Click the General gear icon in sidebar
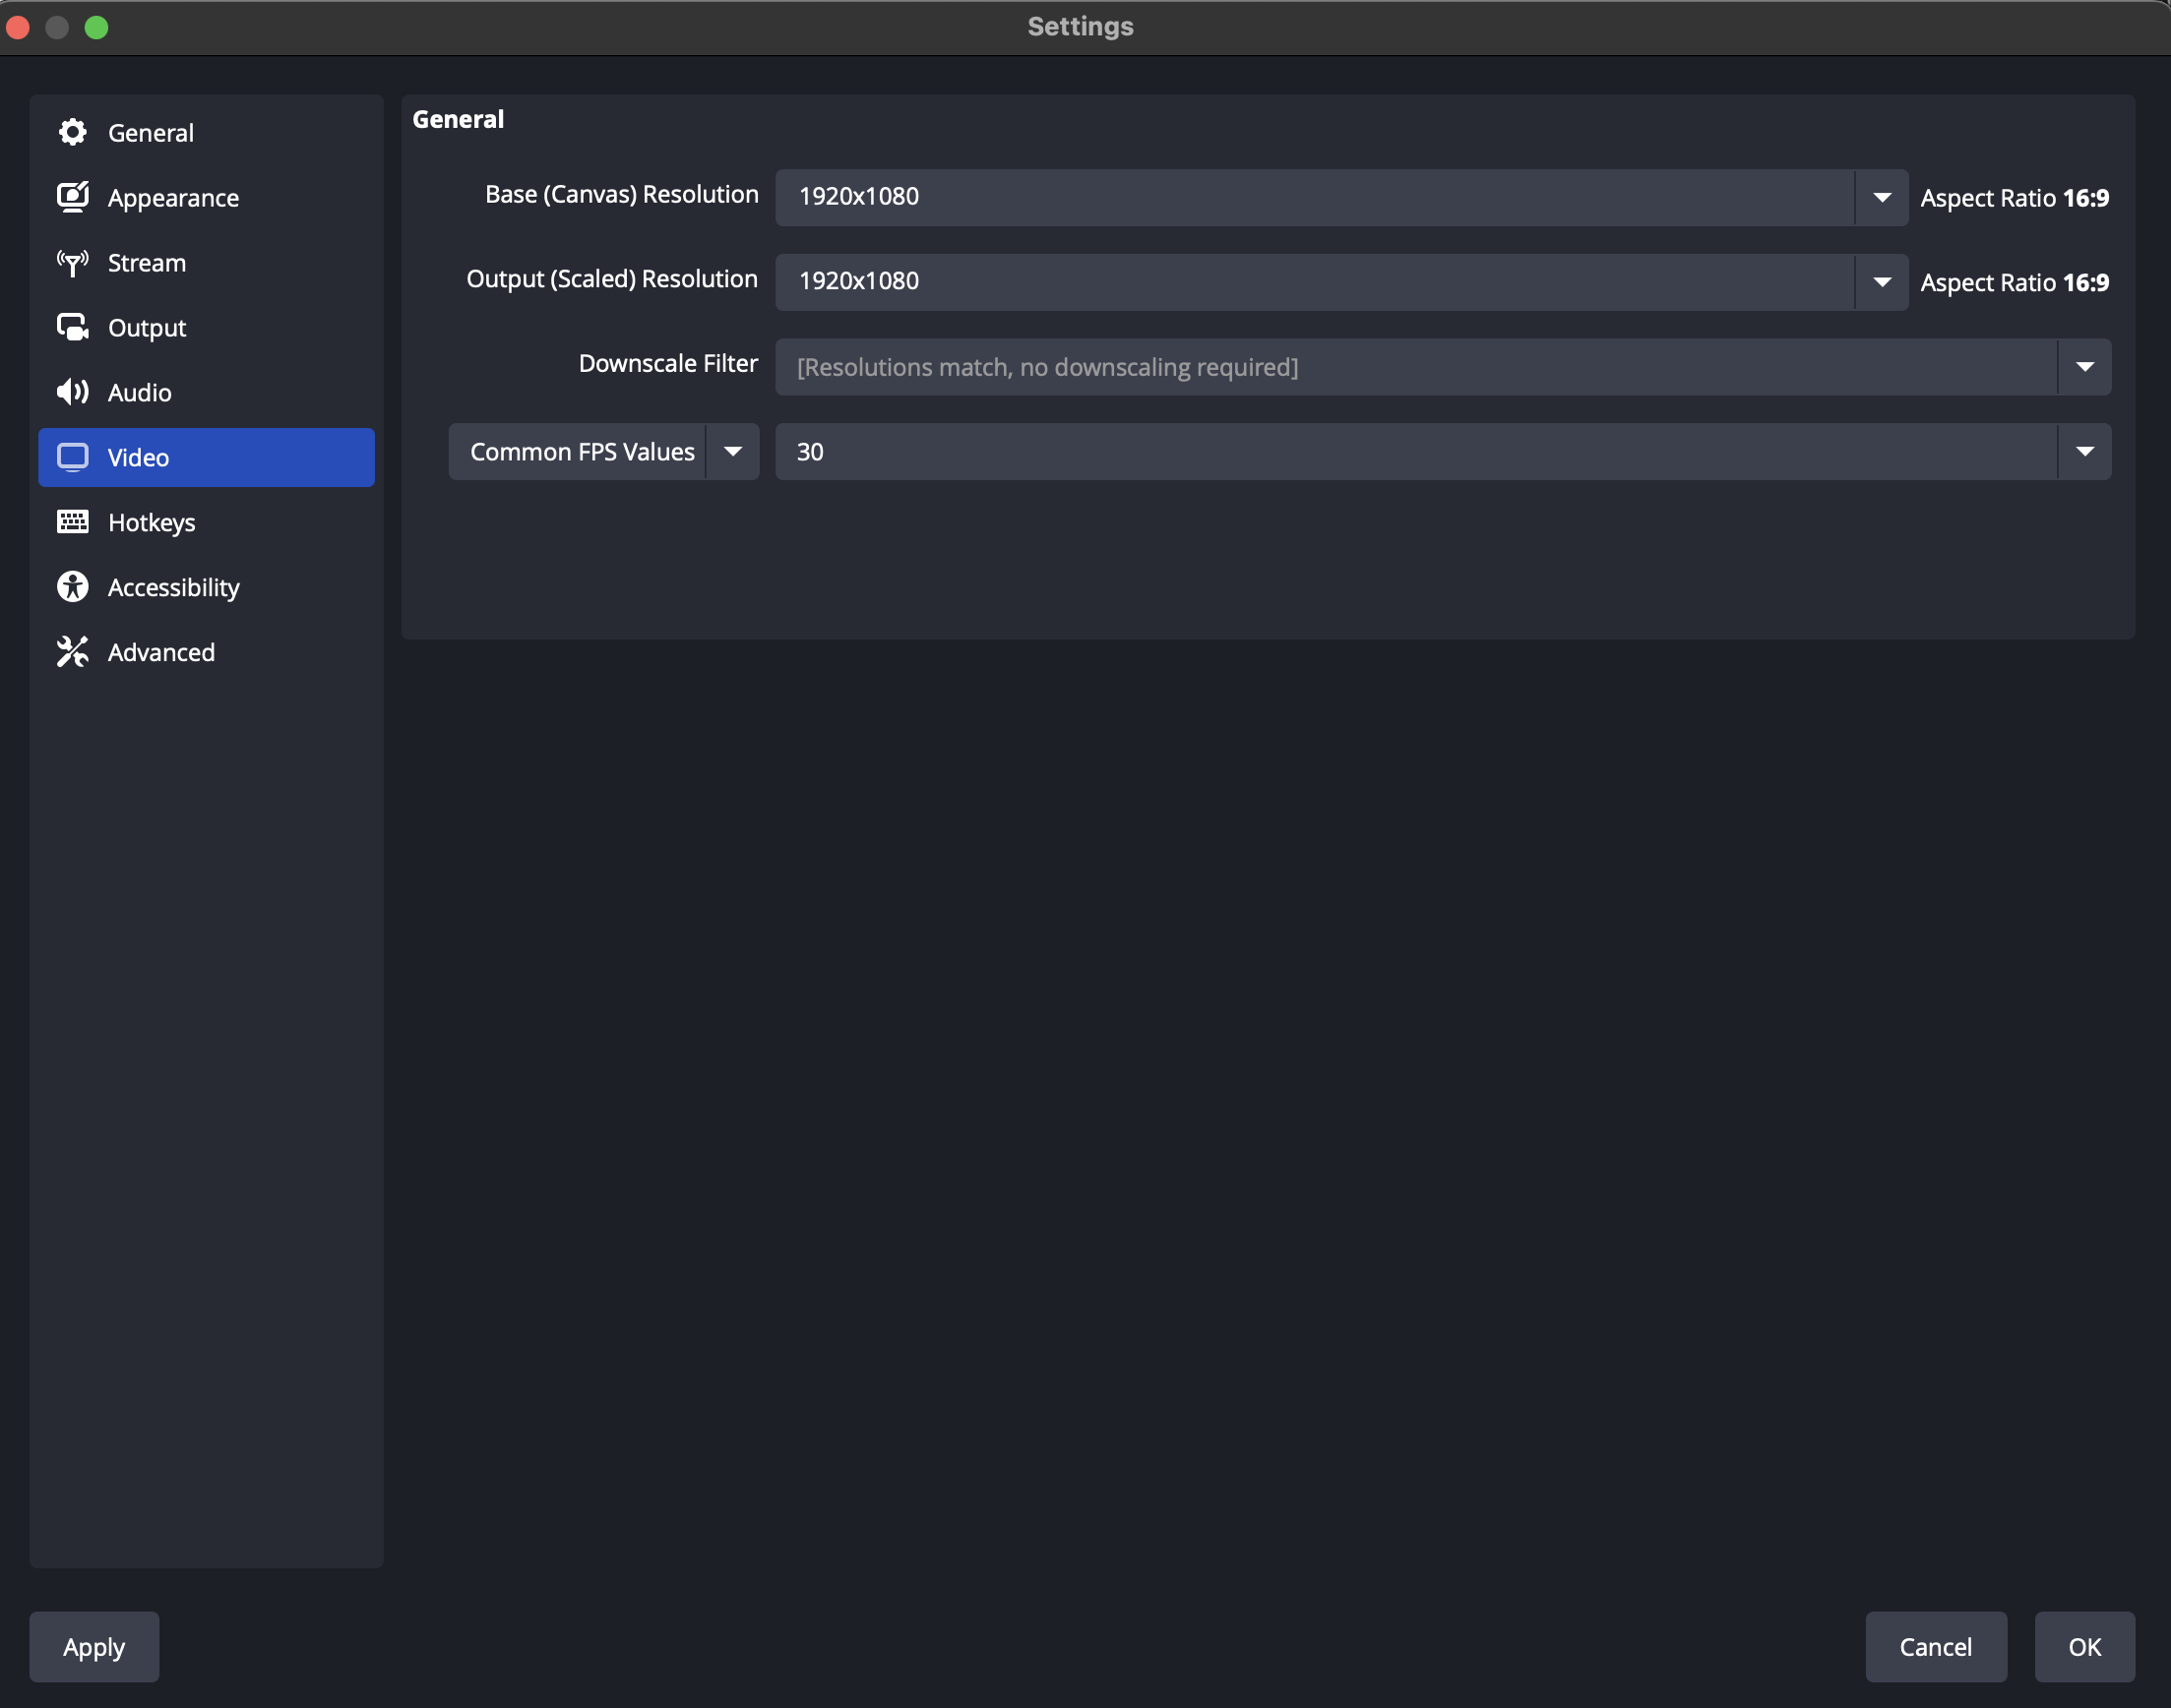 (x=72, y=132)
